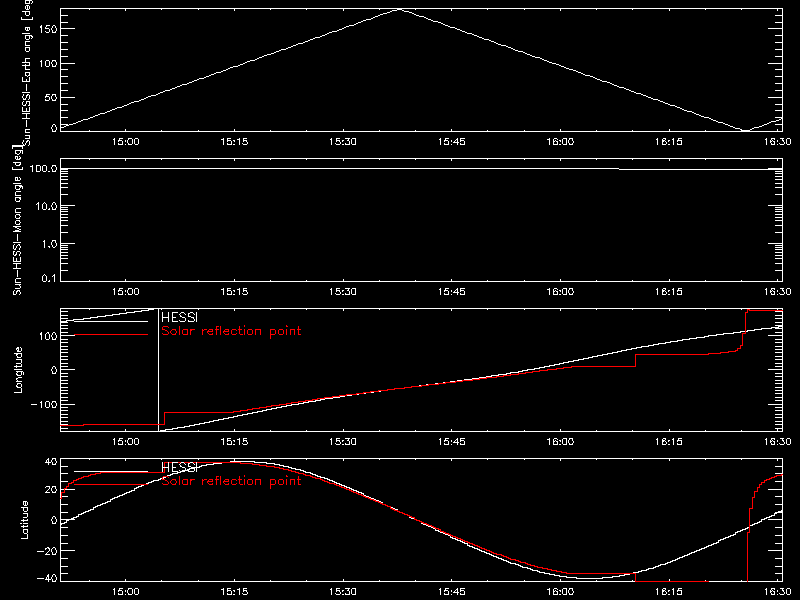Click the 100 tick on Earth angle axis

(x=47, y=63)
